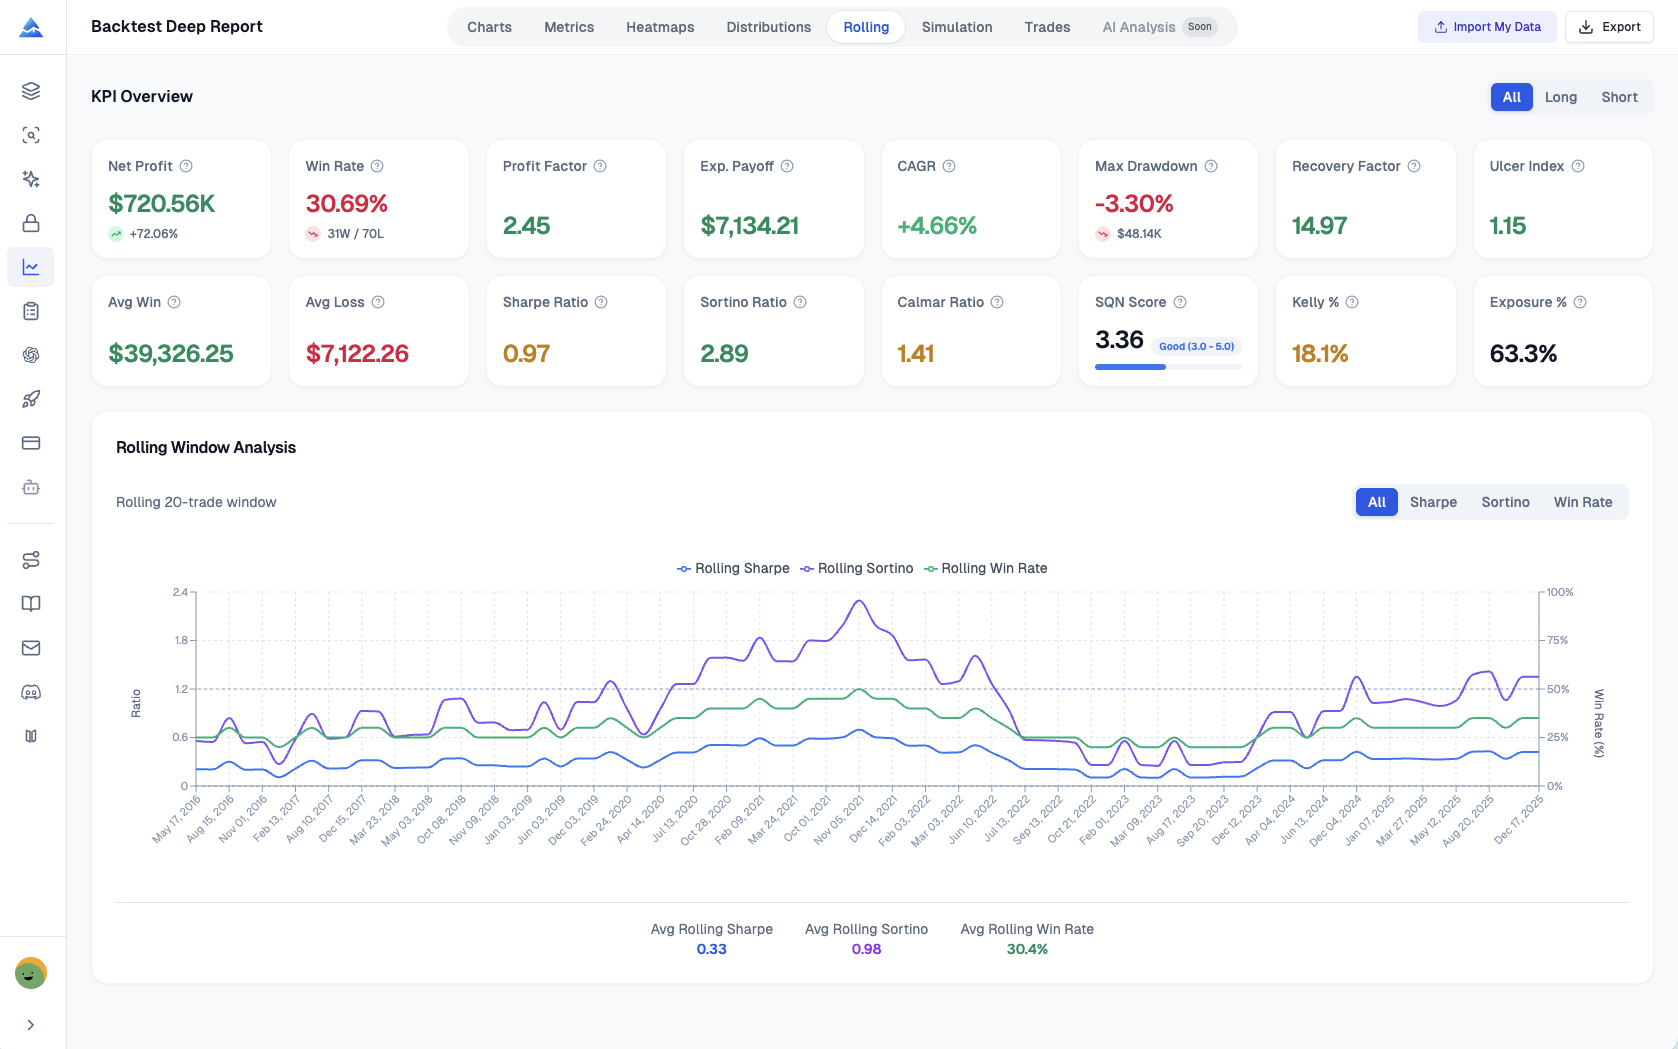1678x1049 pixels.
Task: Open the robot bot icon in sidebar
Action: point(31,487)
